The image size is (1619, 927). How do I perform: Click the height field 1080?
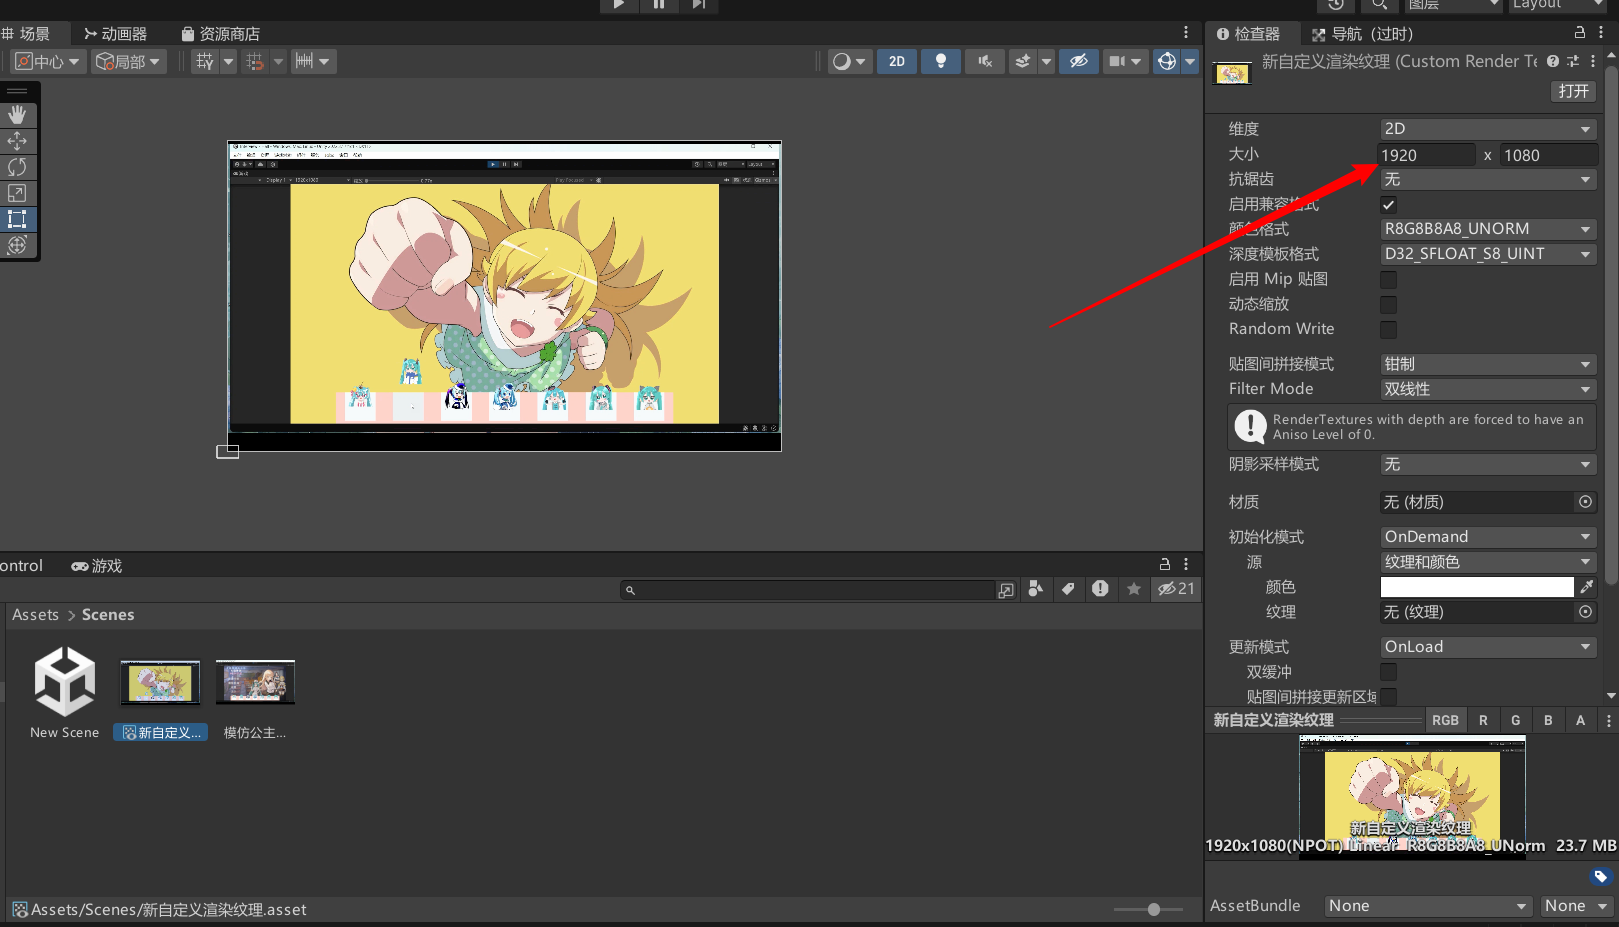tap(1548, 155)
